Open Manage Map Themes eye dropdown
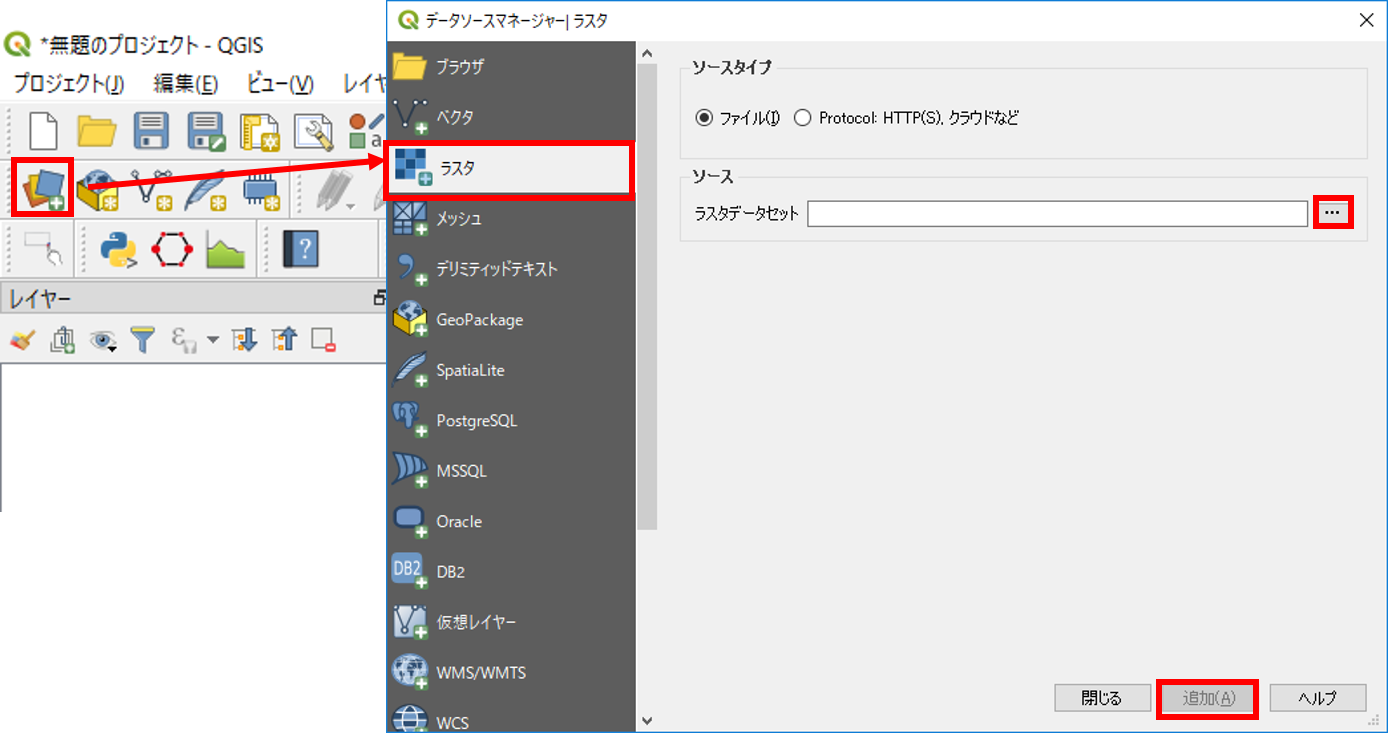This screenshot has width=1388, height=733. click(x=103, y=341)
